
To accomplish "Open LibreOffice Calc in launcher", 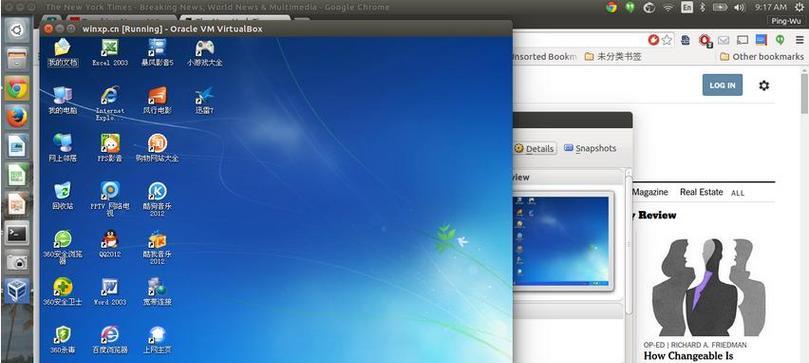I will click(x=17, y=176).
